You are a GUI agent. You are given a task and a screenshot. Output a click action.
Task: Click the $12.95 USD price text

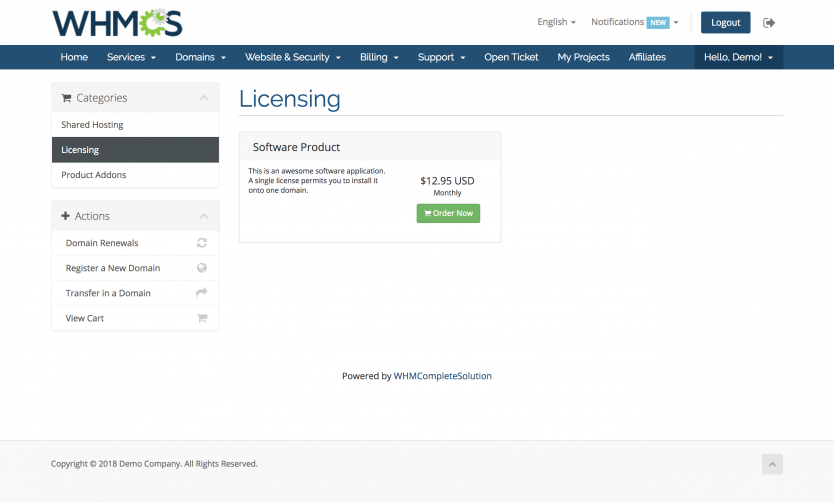[x=447, y=181]
